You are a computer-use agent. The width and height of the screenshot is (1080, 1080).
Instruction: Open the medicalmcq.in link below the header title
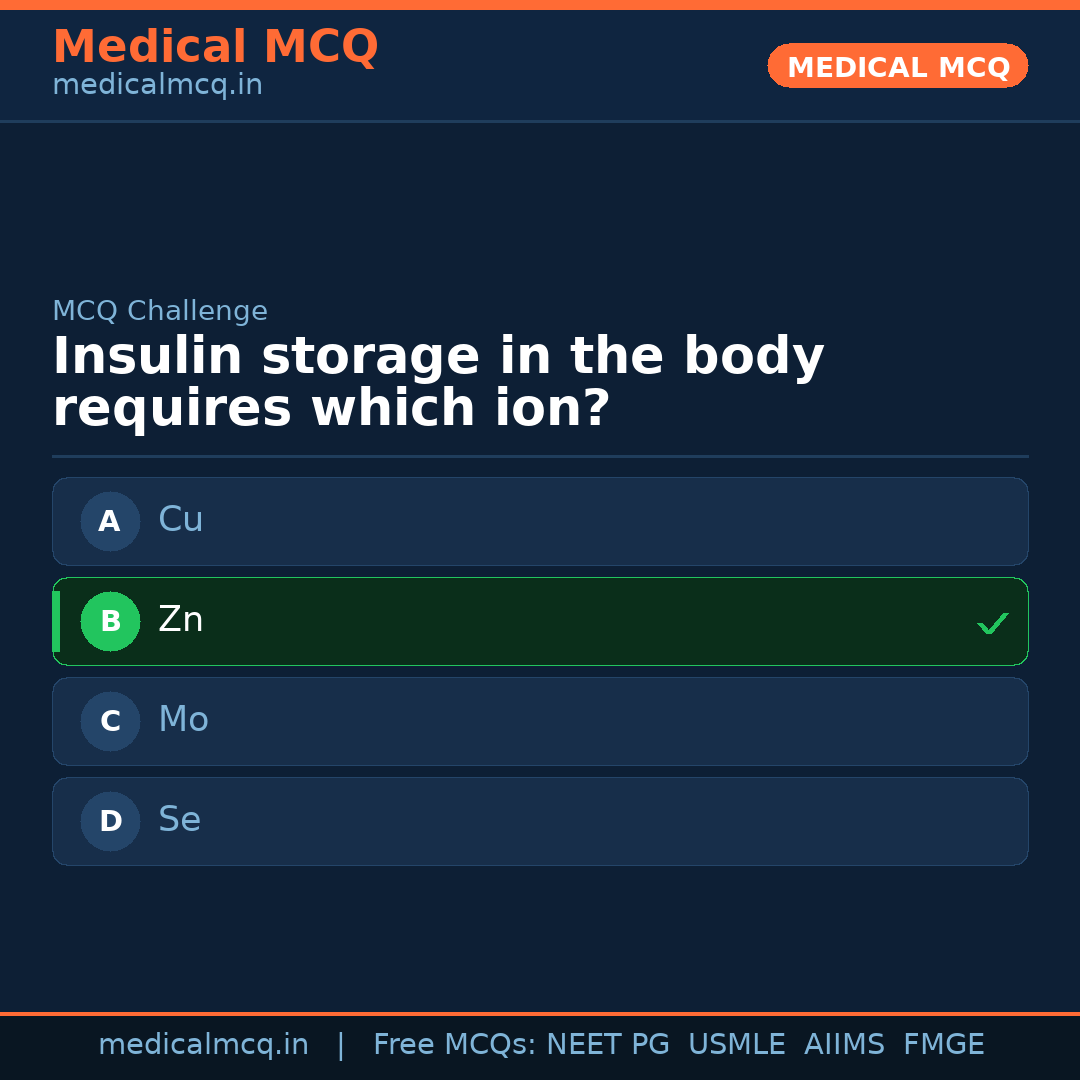157,86
